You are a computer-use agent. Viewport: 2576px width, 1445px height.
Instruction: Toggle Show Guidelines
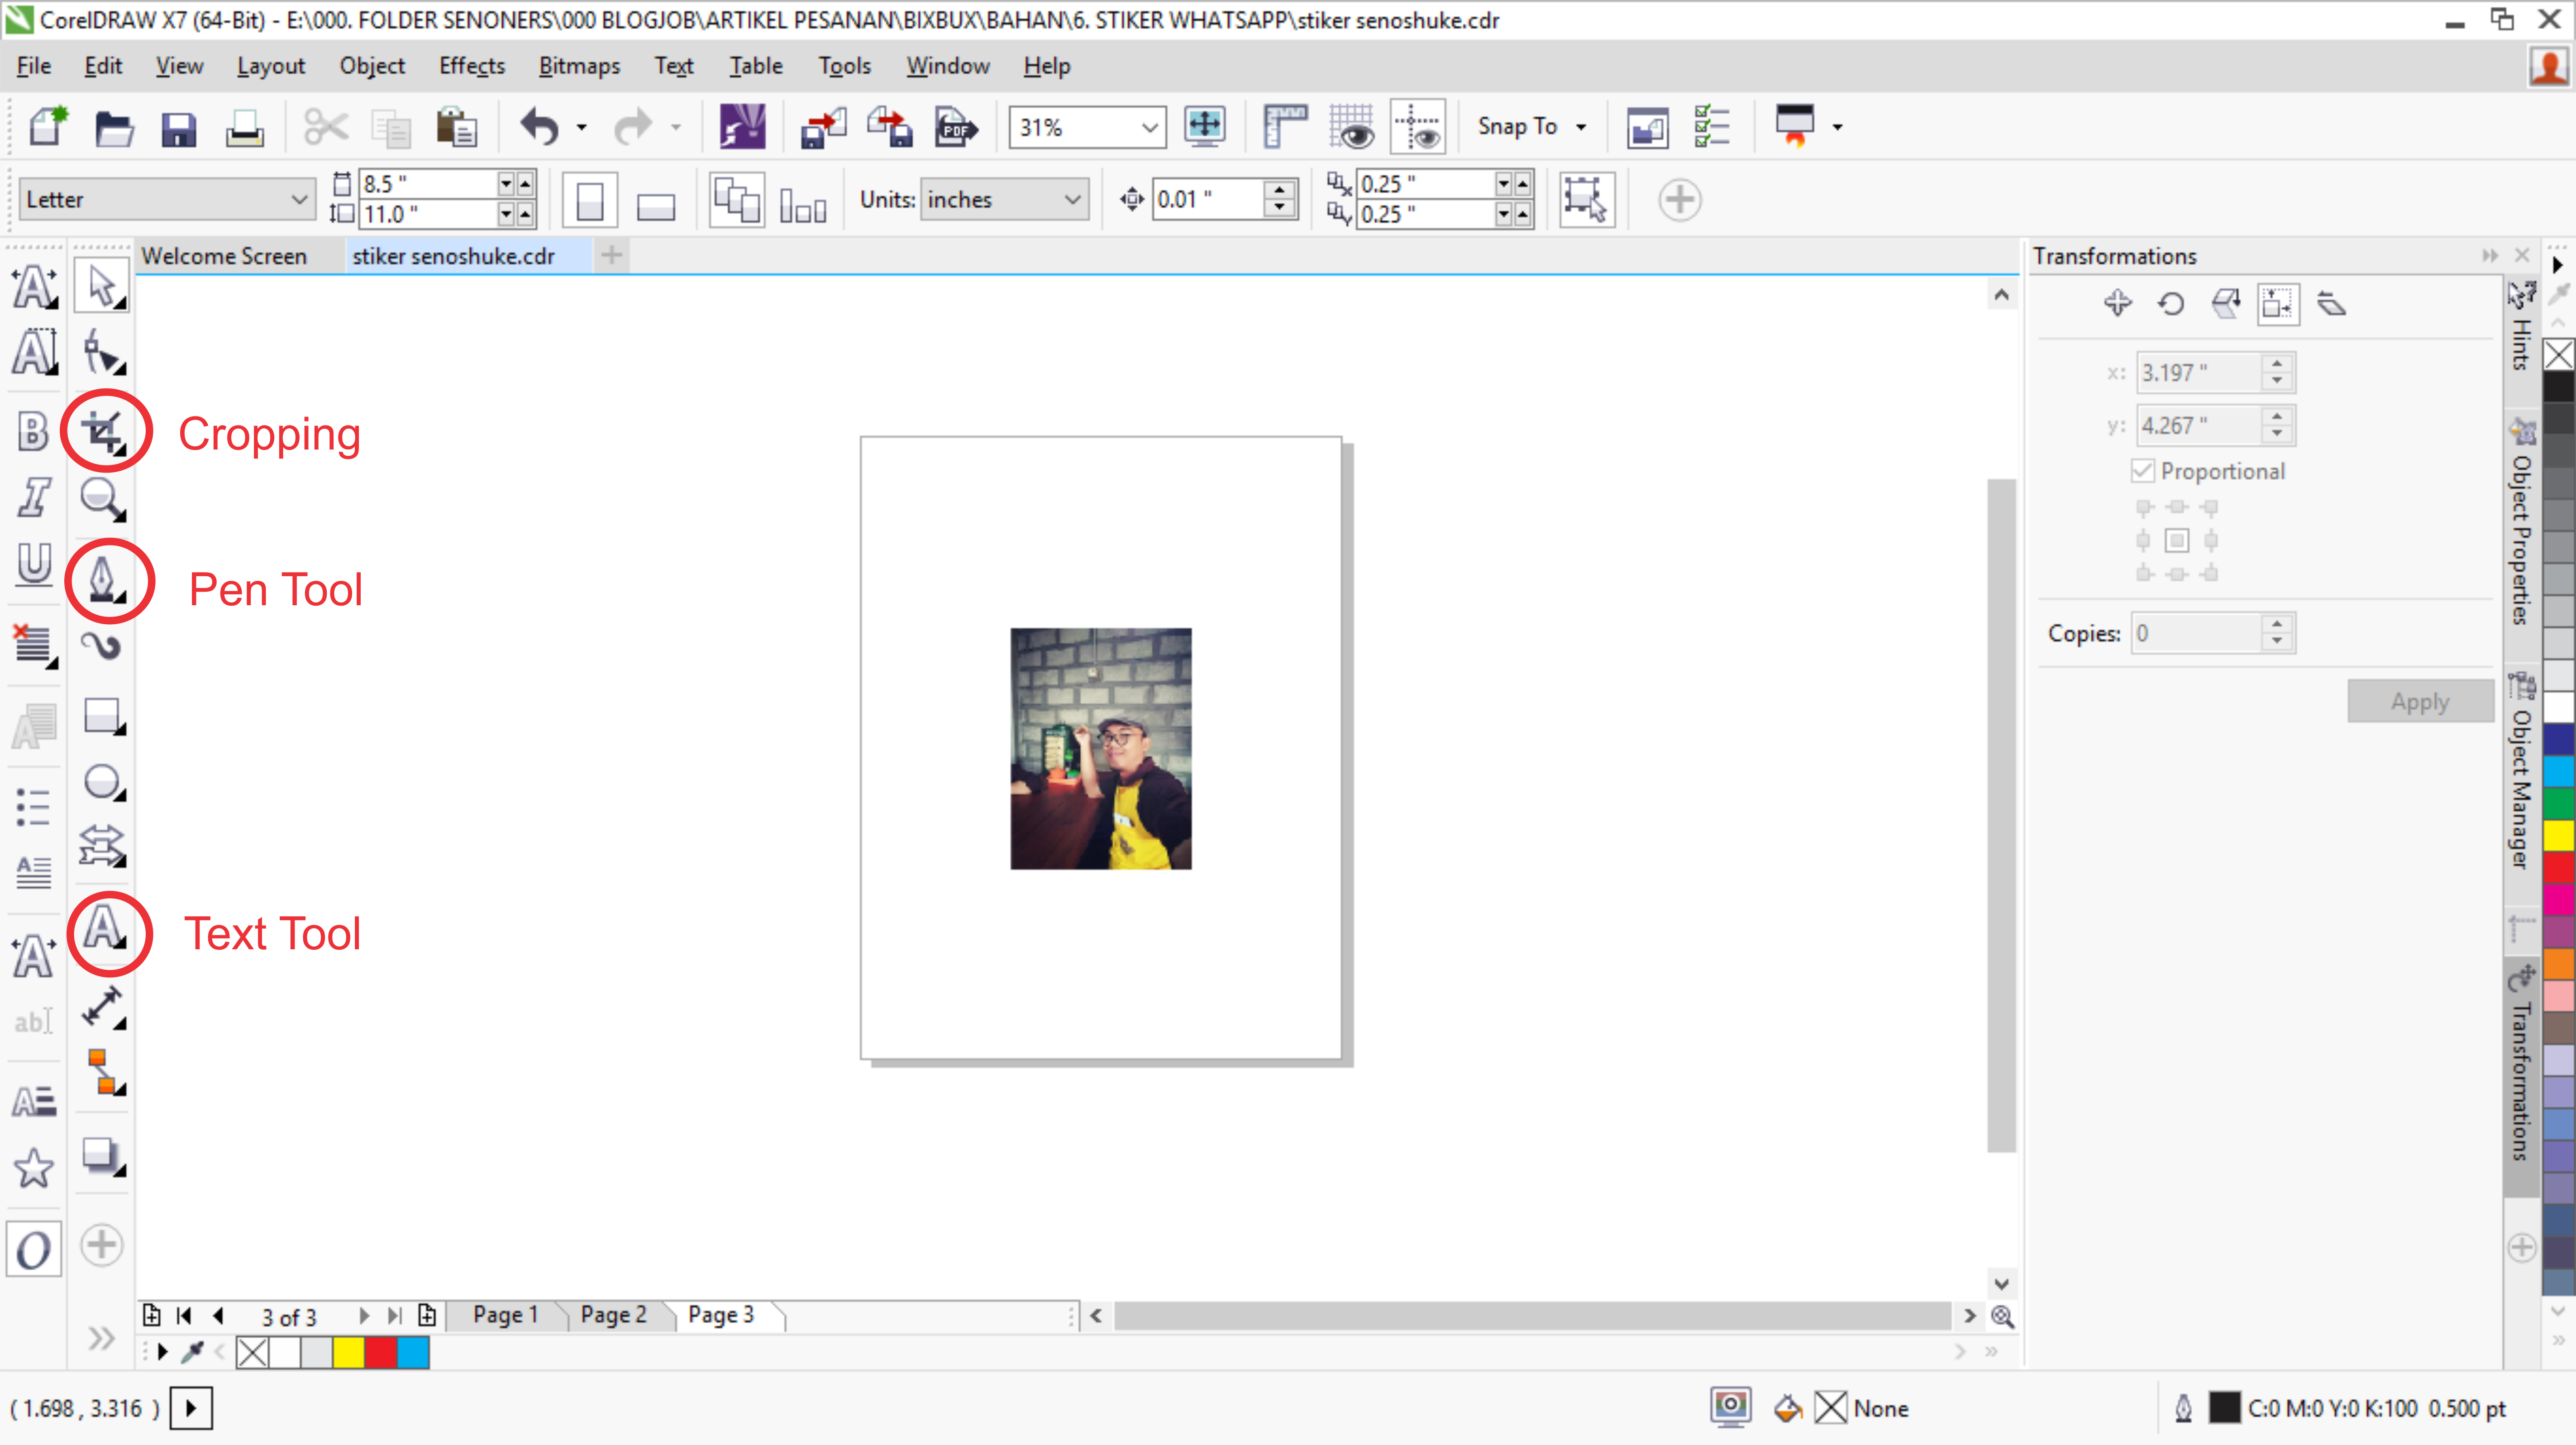[1418, 127]
